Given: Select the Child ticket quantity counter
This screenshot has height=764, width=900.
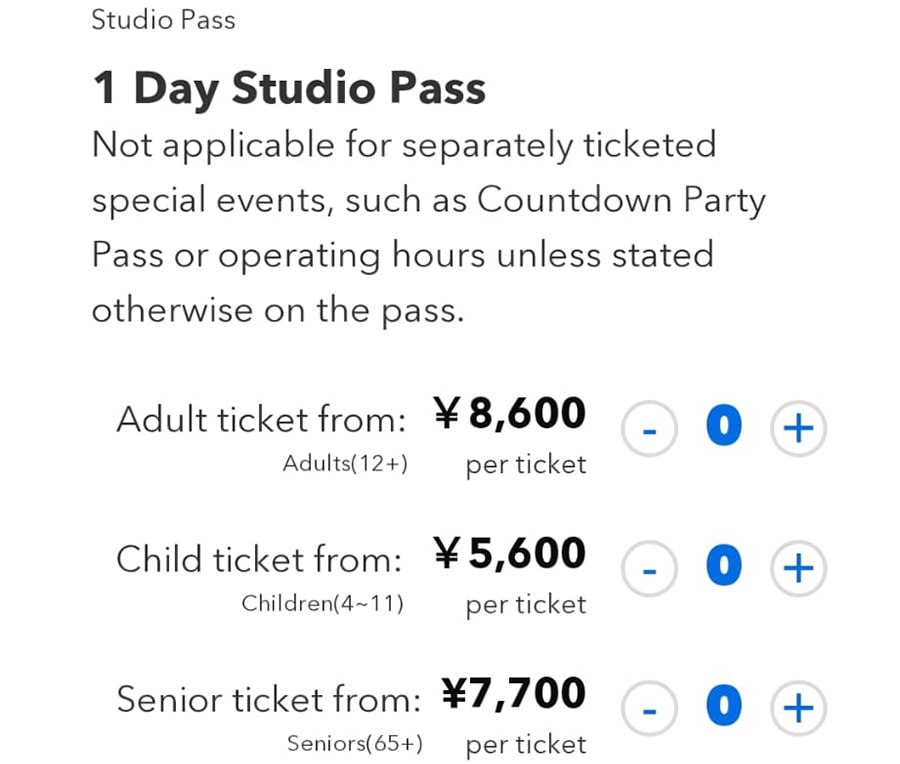Looking at the screenshot, I should click(x=723, y=565).
